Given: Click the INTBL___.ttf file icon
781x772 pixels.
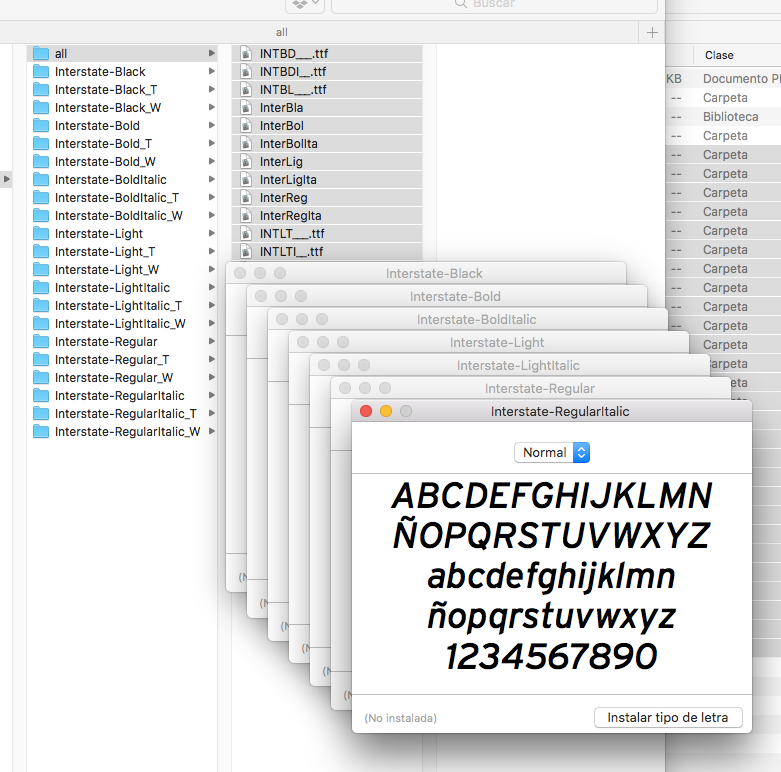Looking at the screenshot, I should coord(246,89).
